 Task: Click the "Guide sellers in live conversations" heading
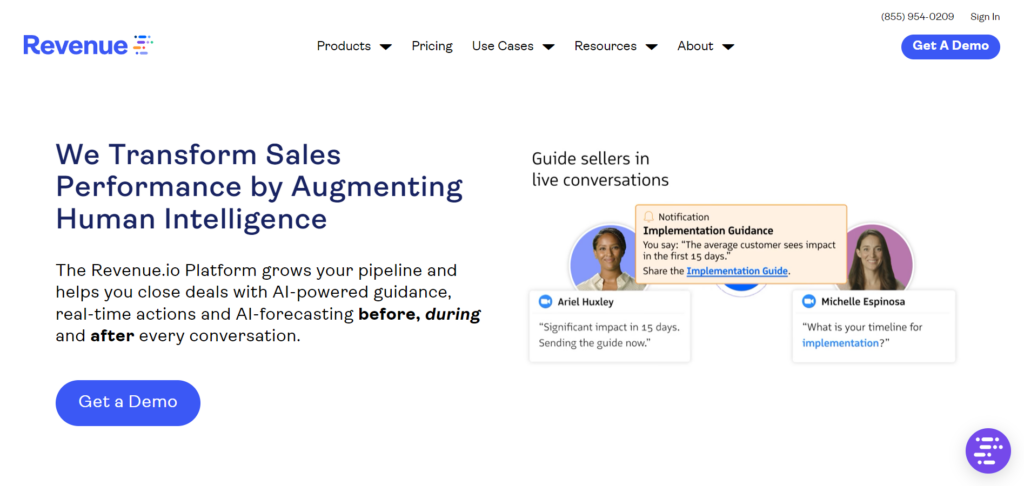[x=600, y=169]
